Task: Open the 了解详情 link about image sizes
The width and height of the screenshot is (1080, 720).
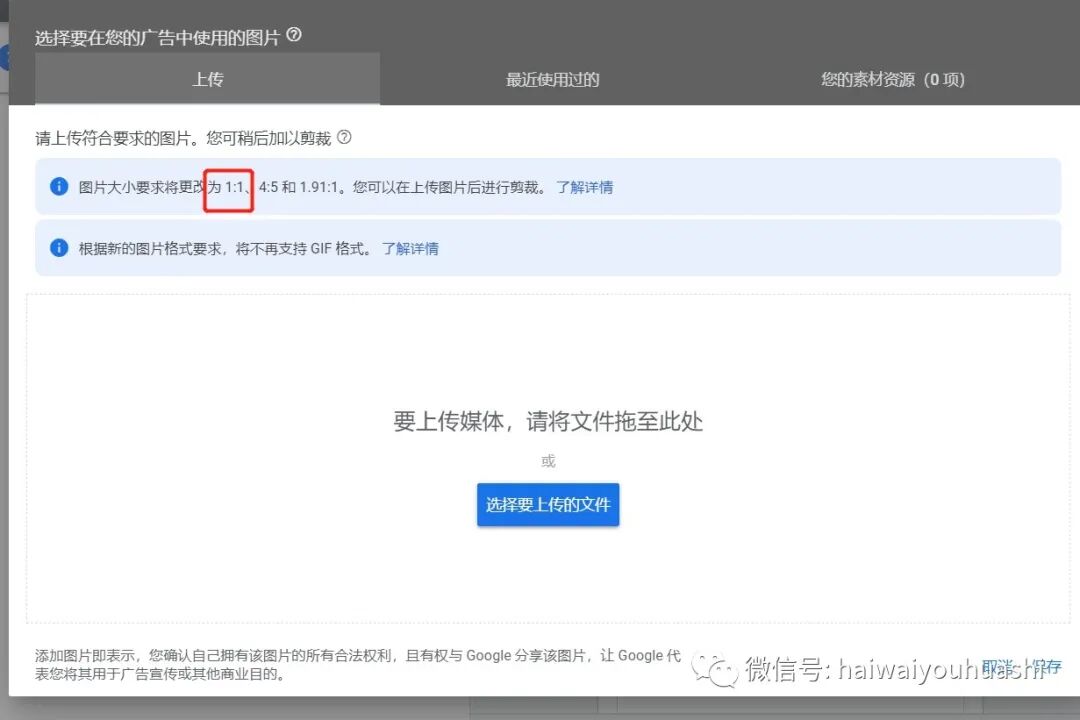Action: pos(586,187)
